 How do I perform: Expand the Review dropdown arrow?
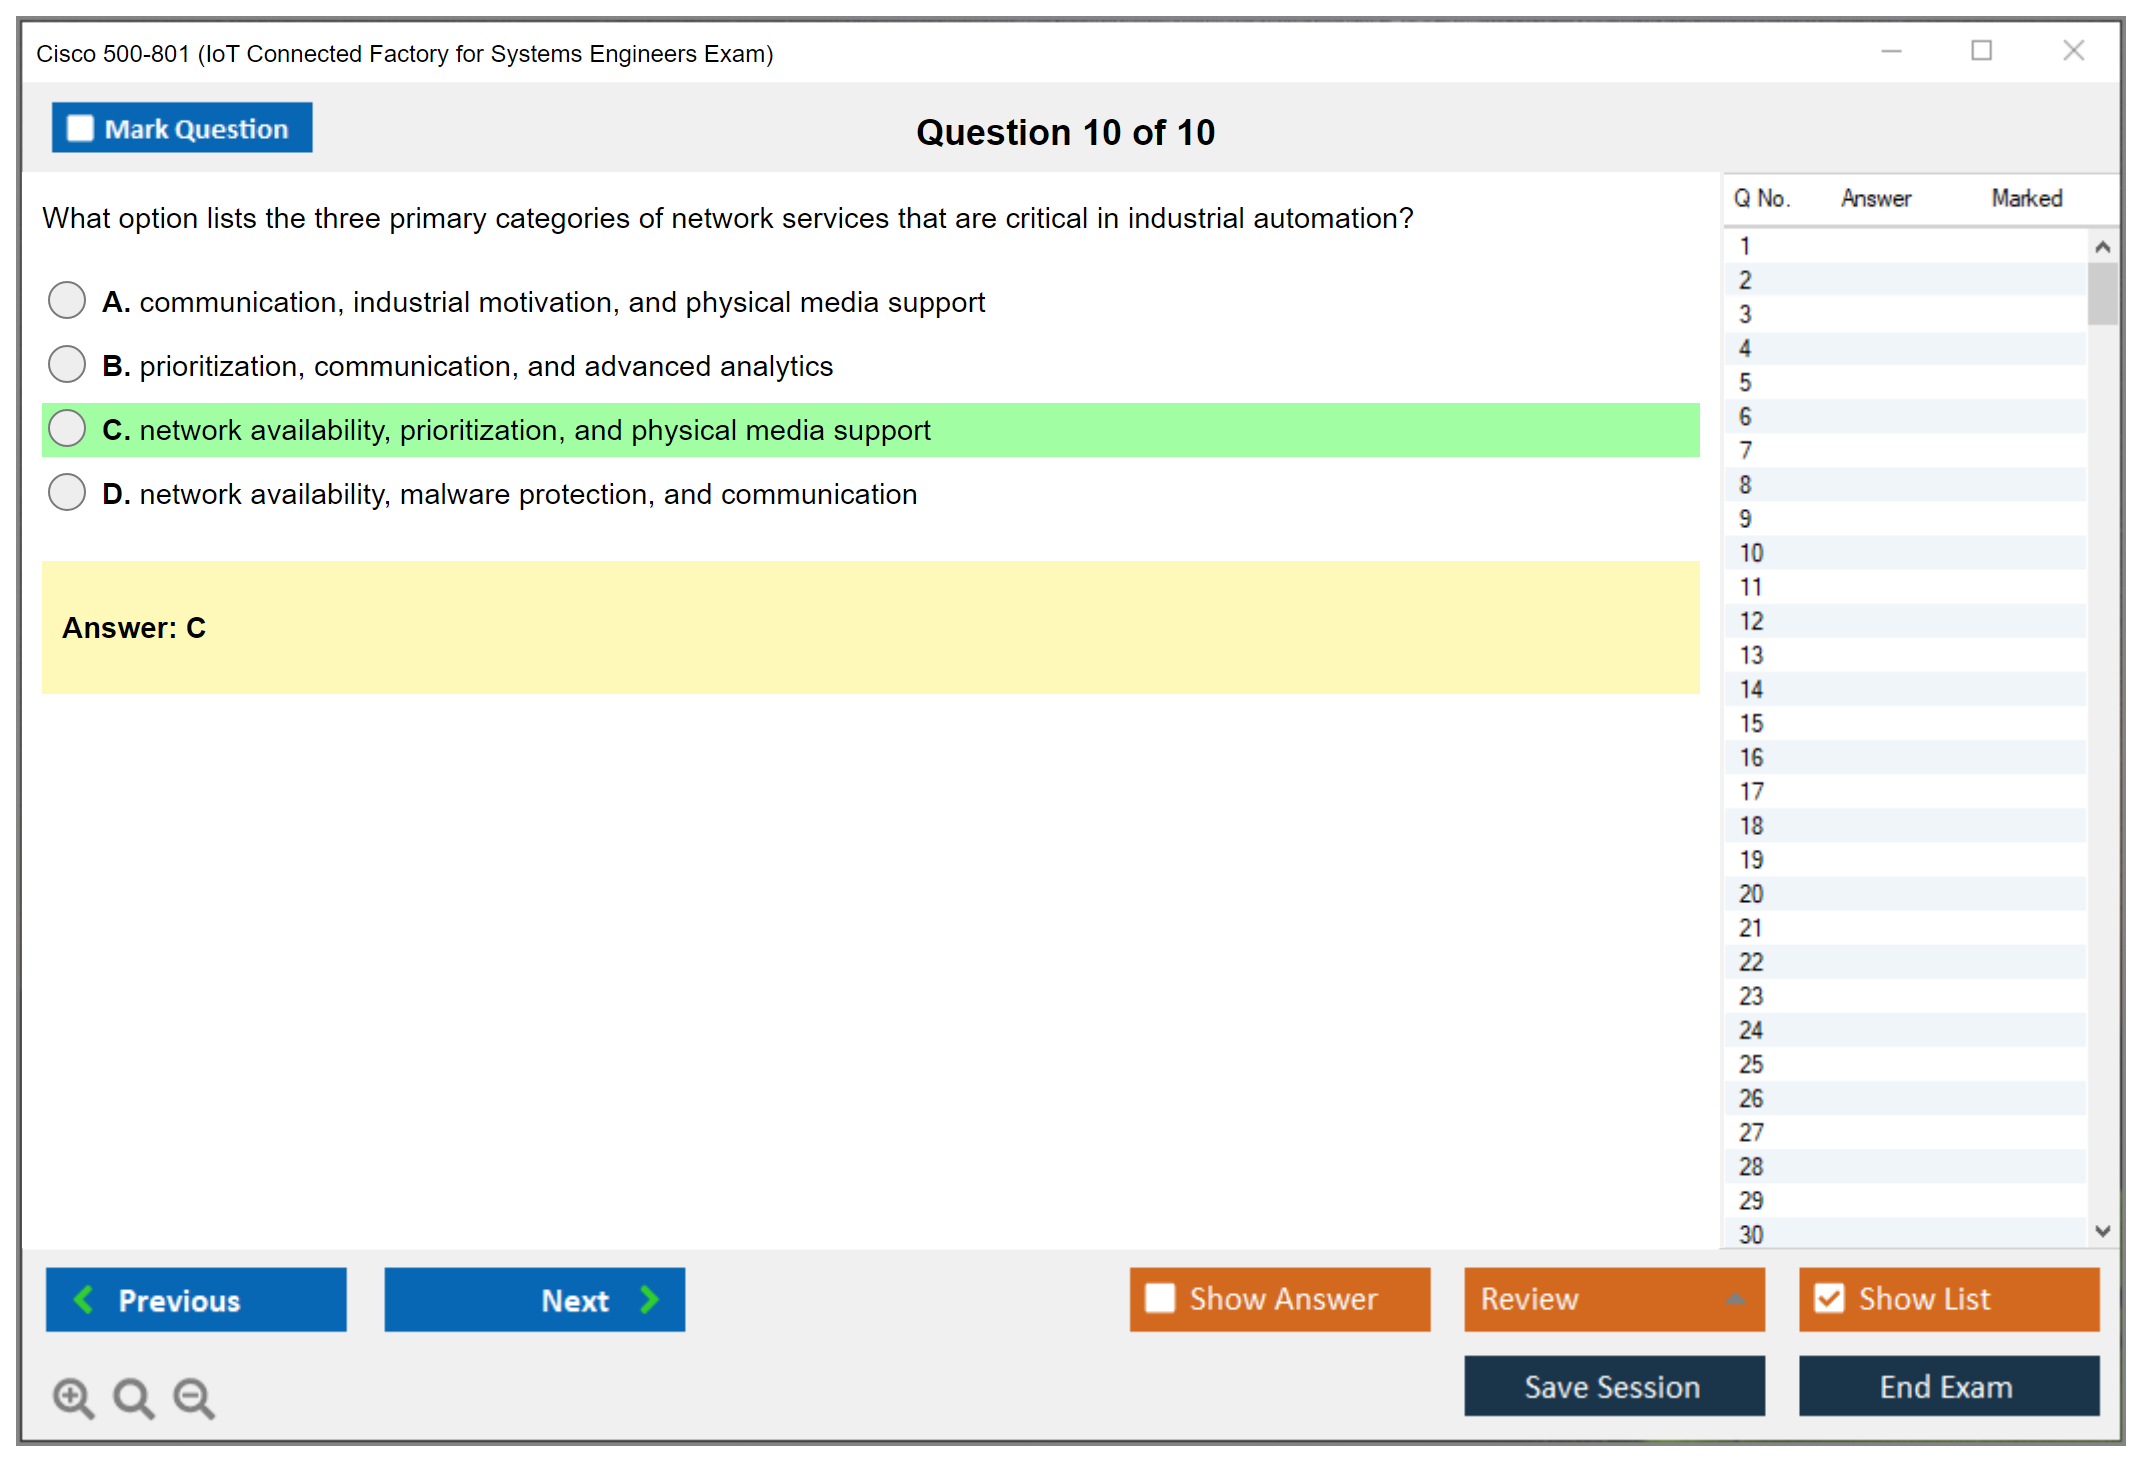[x=1736, y=1299]
